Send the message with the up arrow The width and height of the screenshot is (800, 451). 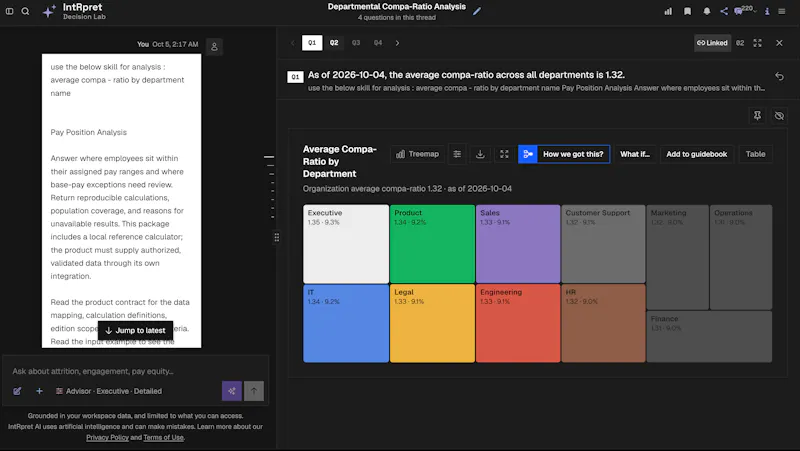coord(254,391)
